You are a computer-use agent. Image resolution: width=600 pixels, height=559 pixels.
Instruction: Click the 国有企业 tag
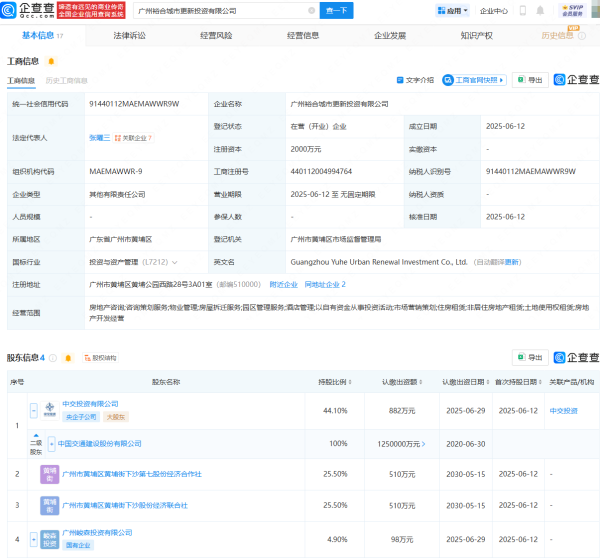point(78,545)
